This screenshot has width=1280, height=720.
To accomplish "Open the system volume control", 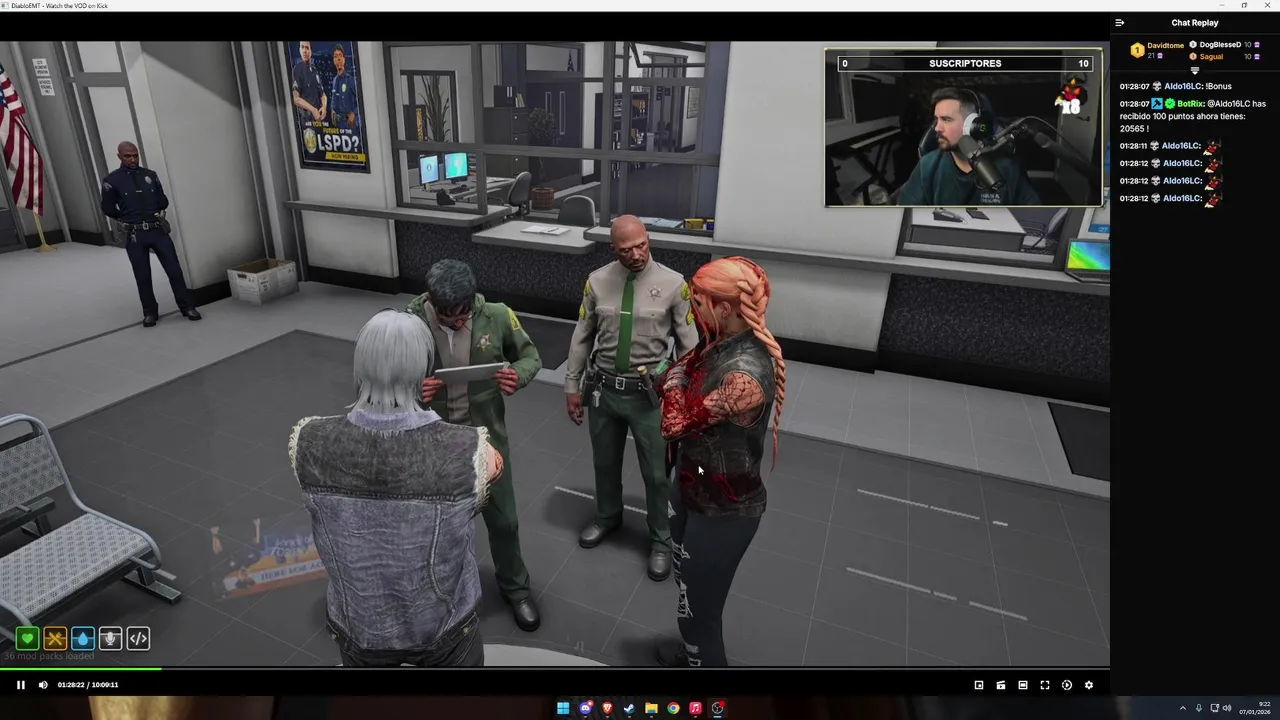I will 1227,708.
